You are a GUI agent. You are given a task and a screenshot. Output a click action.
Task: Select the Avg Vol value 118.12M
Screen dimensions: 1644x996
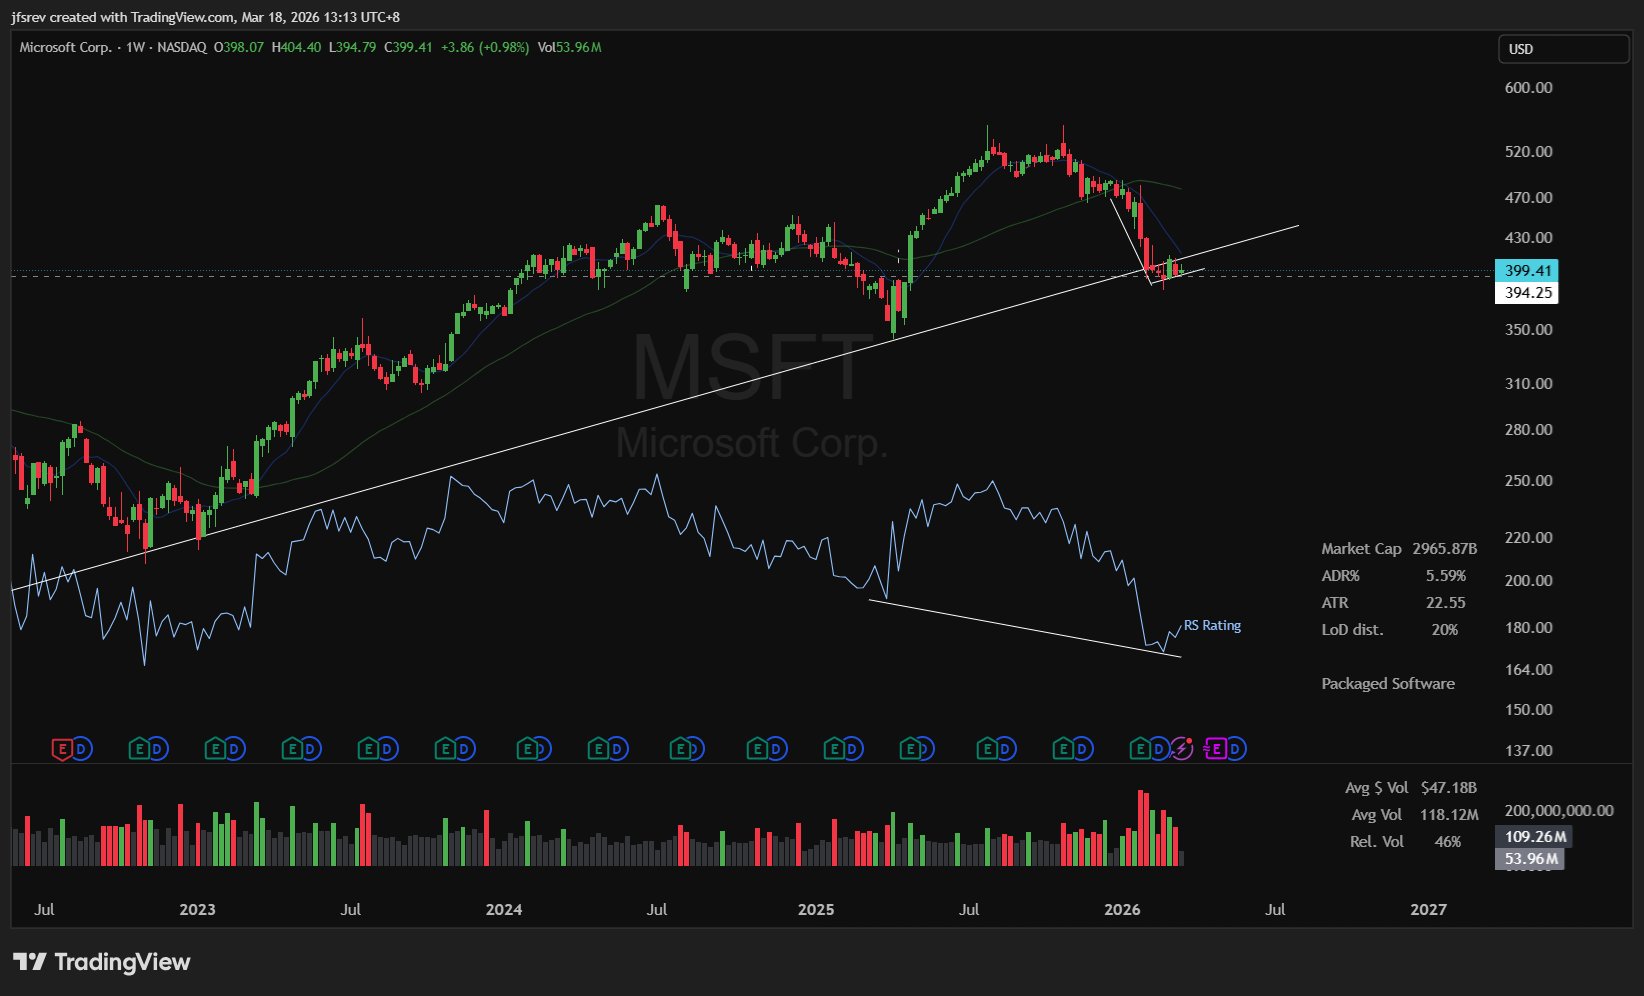(1449, 814)
